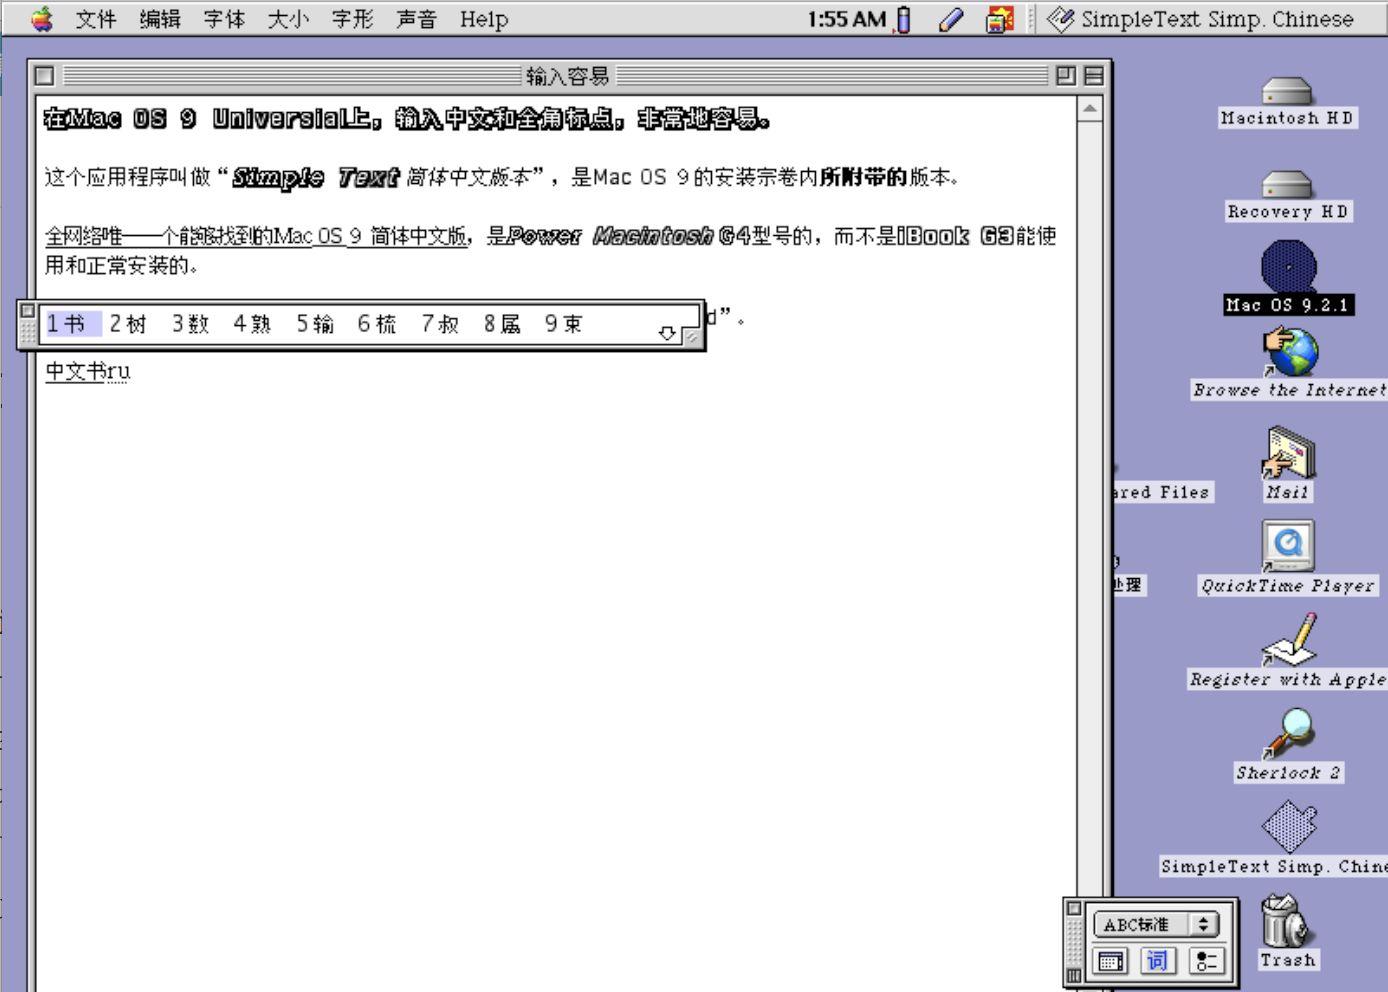Open the 字形 menu

(352, 19)
